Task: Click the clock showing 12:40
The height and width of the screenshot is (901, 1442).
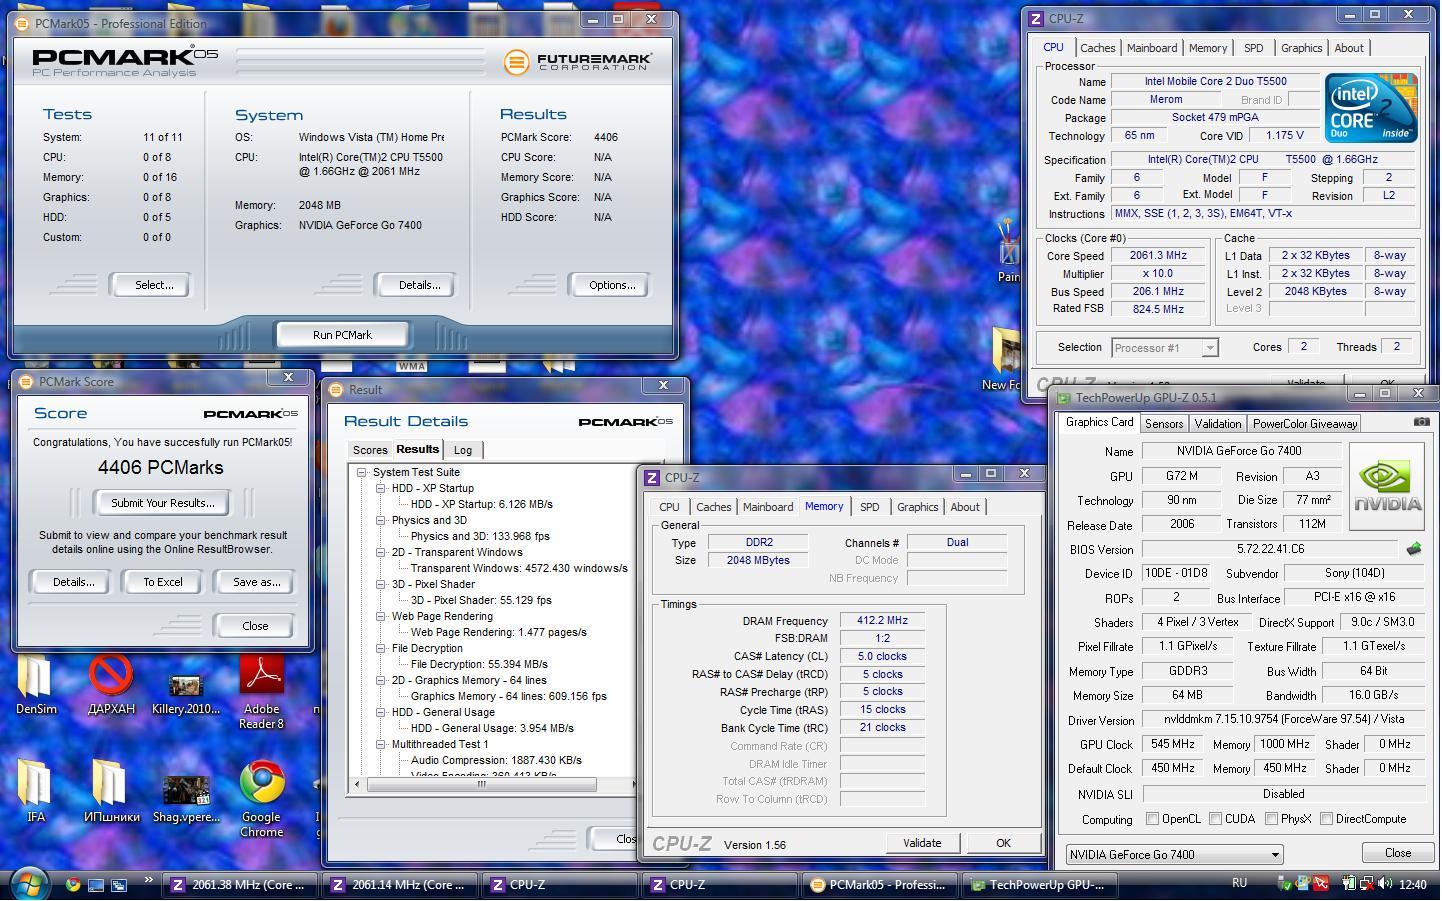Action: [x=1413, y=884]
